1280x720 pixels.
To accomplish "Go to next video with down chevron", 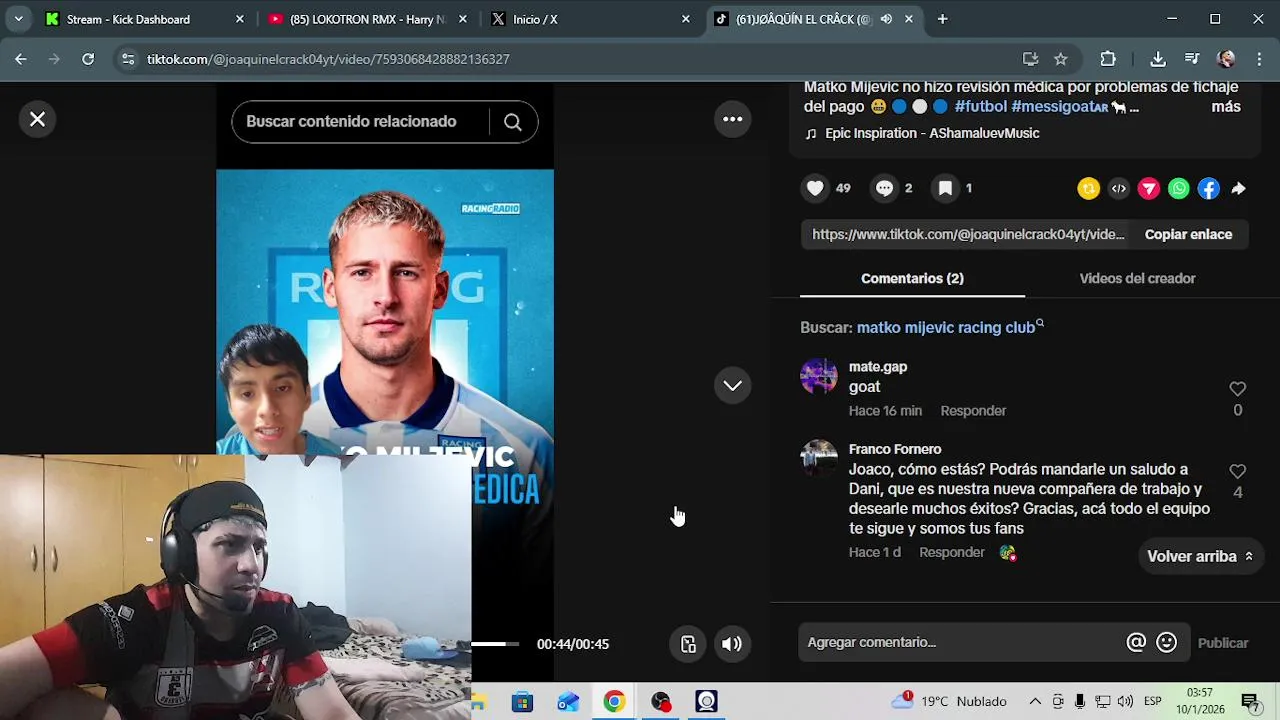I will coord(733,386).
